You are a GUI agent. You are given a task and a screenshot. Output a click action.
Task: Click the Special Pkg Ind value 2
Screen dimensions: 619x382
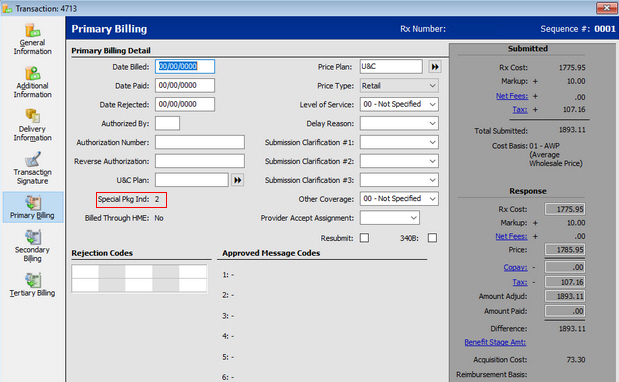(x=157, y=199)
